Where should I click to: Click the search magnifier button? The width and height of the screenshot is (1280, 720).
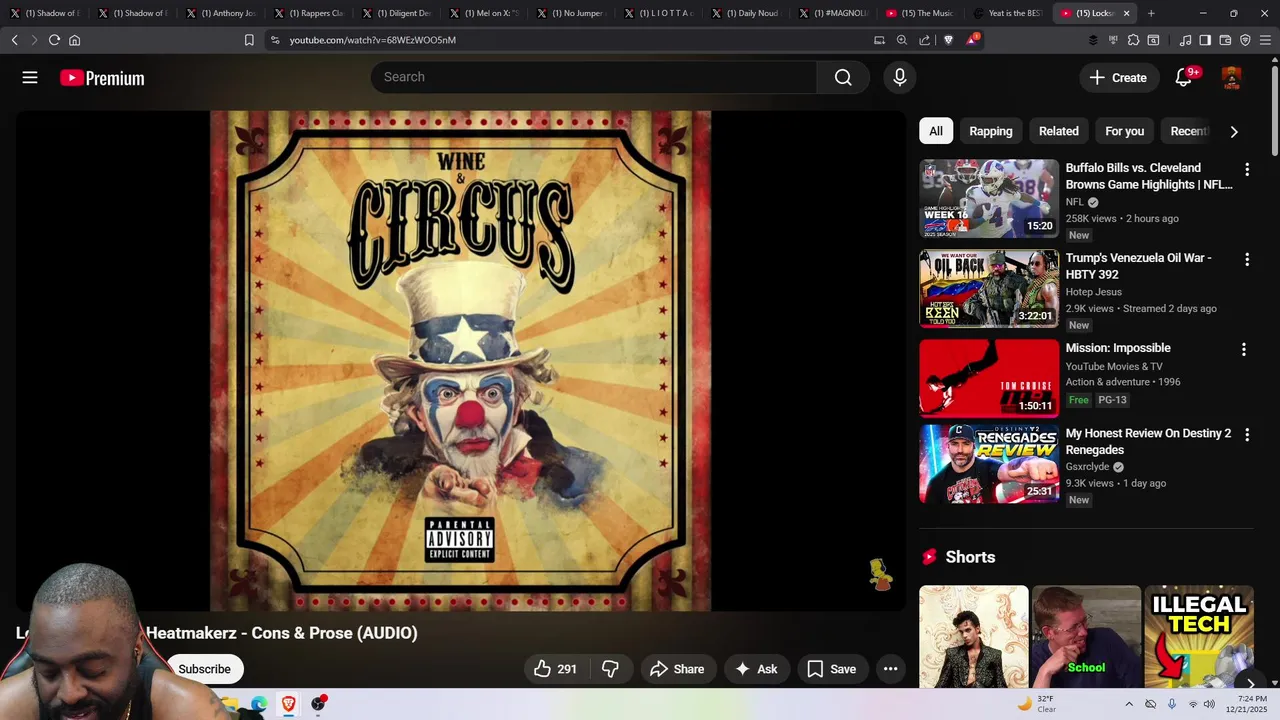(x=843, y=77)
